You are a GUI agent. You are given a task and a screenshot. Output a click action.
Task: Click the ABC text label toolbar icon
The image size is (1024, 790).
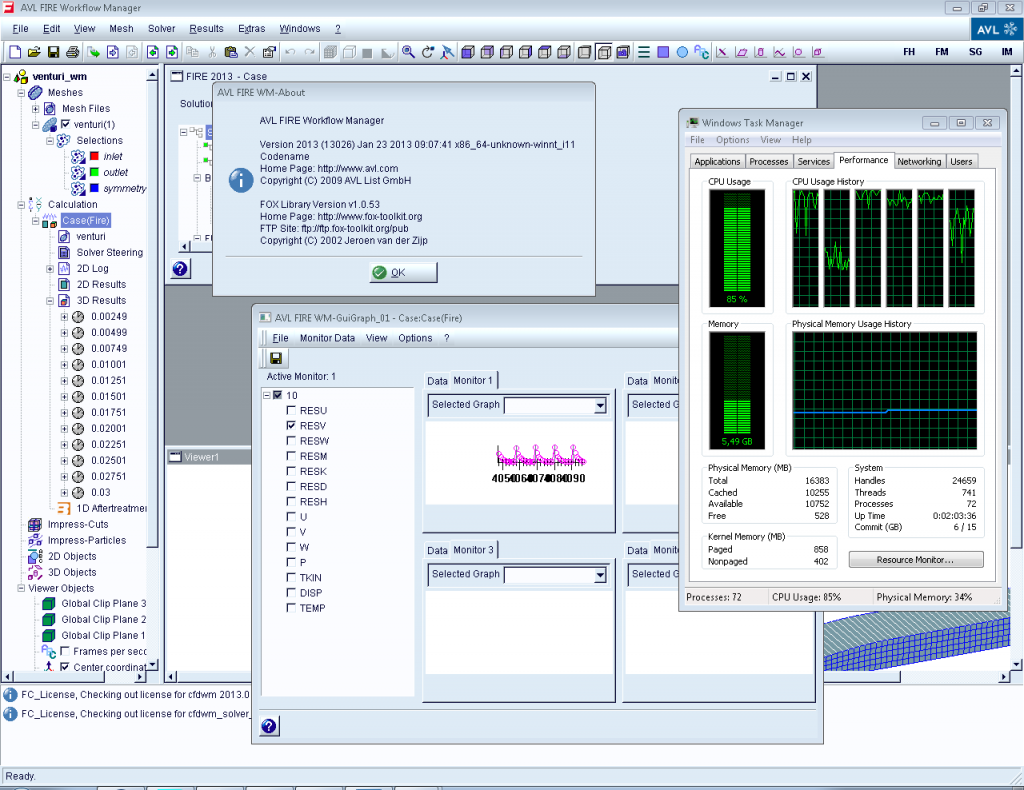(701, 52)
